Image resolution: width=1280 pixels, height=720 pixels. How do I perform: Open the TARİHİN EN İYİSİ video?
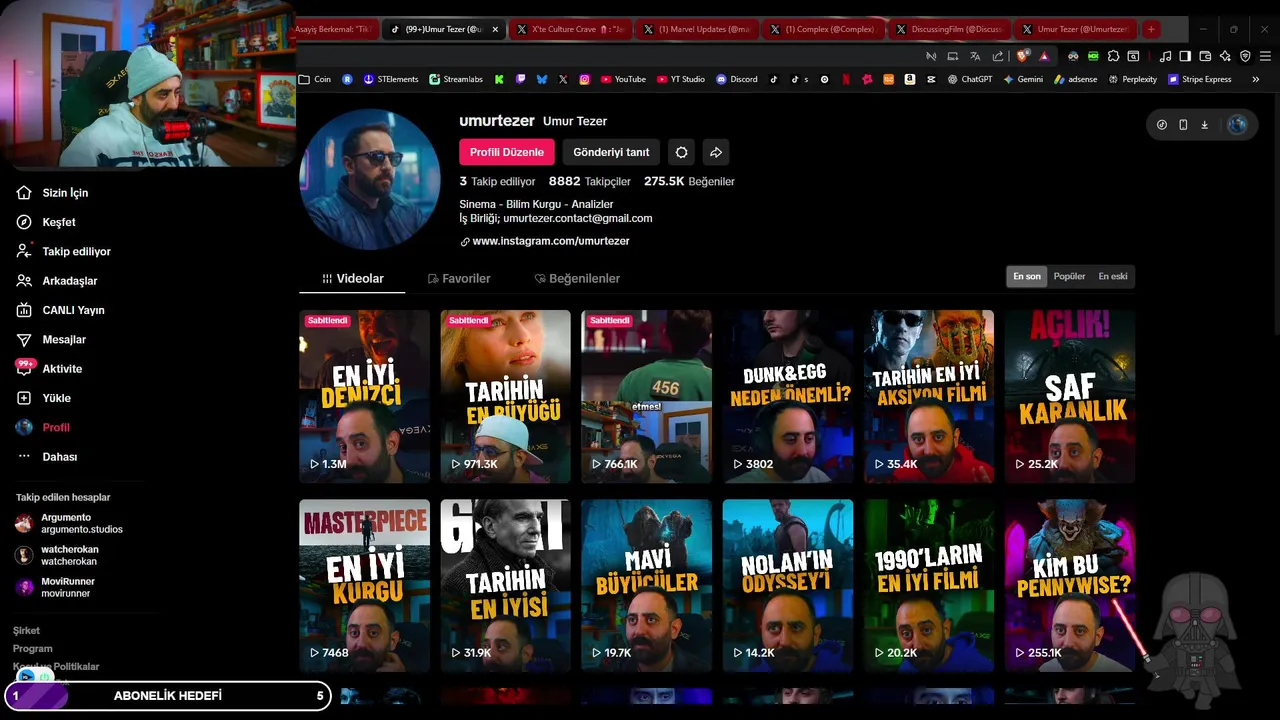(x=506, y=586)
